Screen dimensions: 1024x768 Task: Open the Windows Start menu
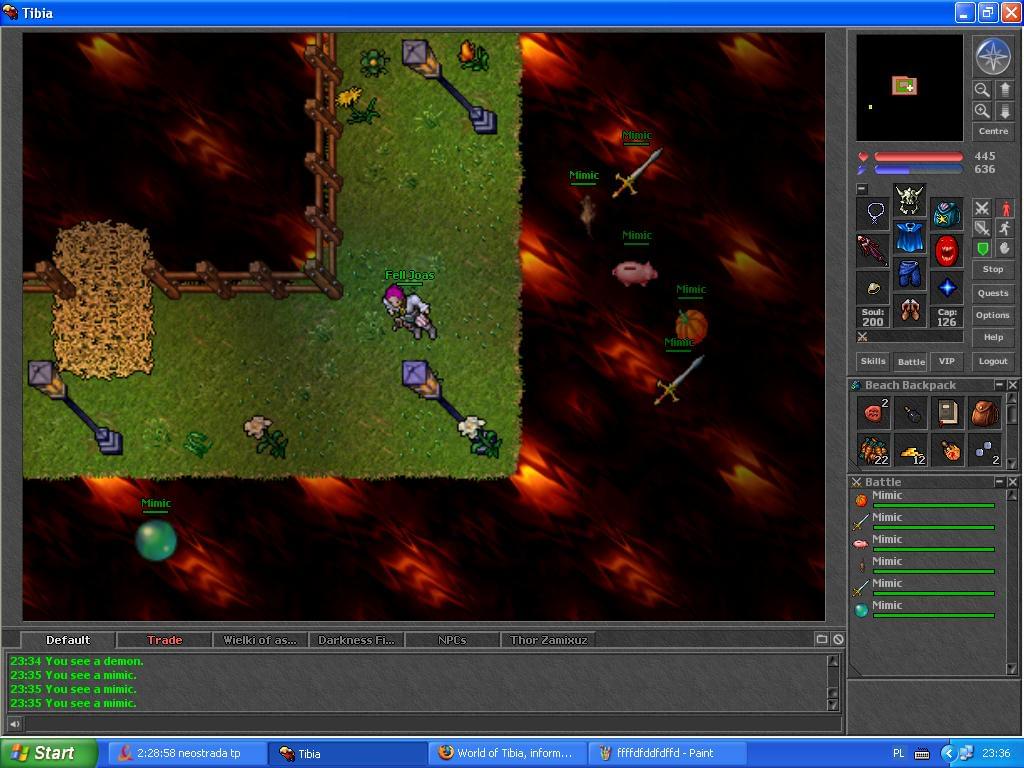[48, 753]
